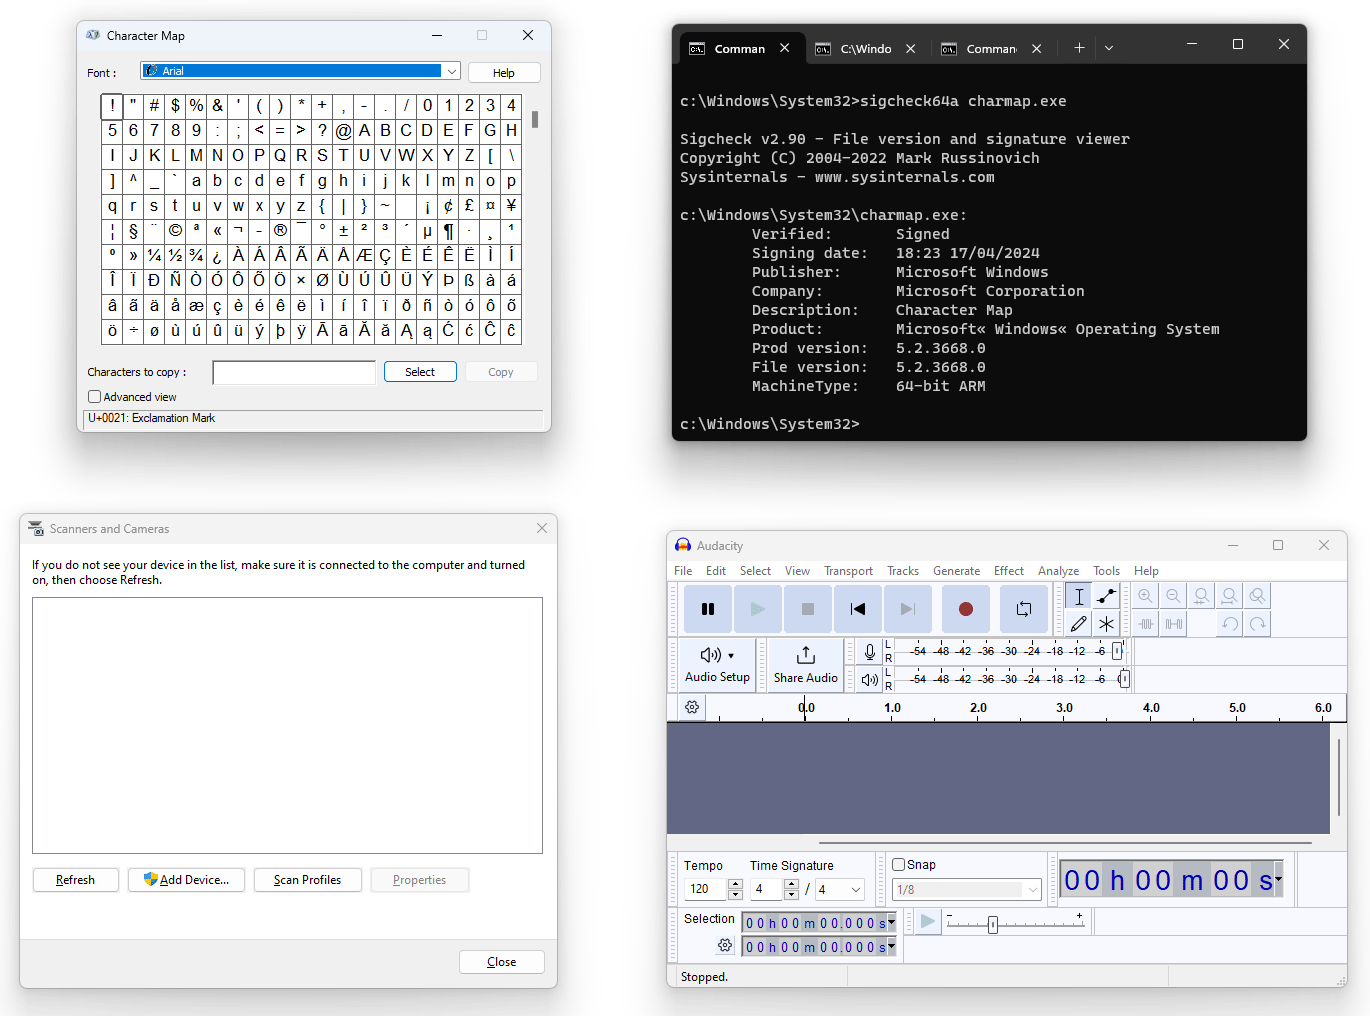Open the large time display format dropdown
This screenshot has height=1016, width=1370.
(x=1279, y=881)
